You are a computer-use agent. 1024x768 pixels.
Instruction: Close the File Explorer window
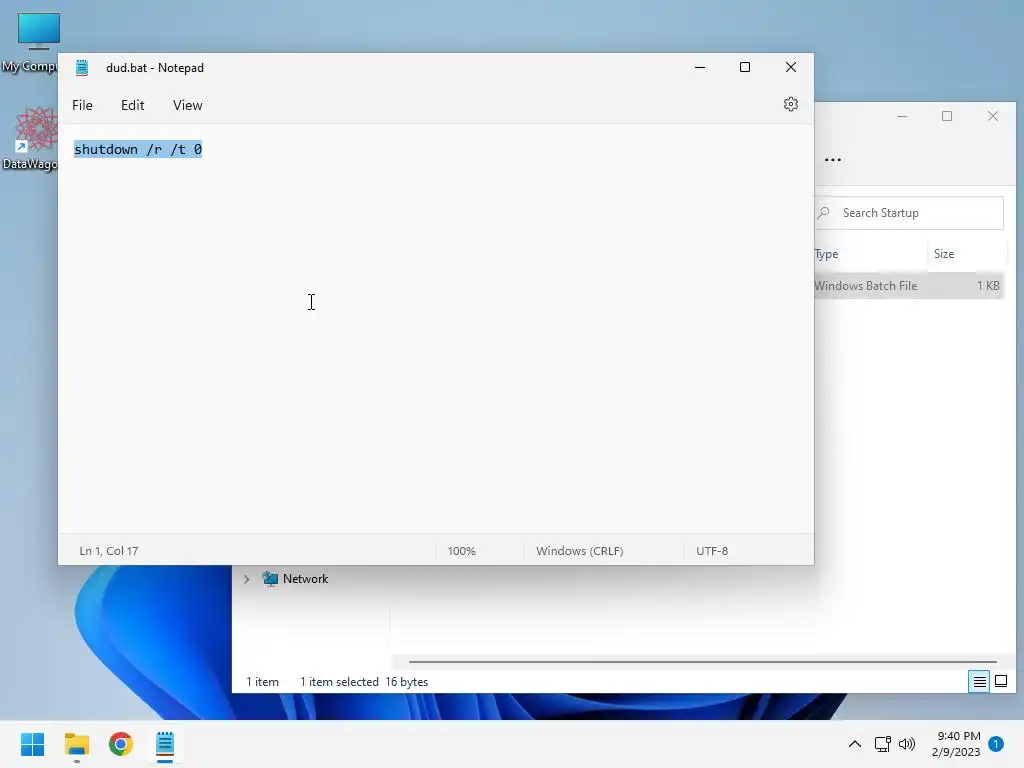993,116
